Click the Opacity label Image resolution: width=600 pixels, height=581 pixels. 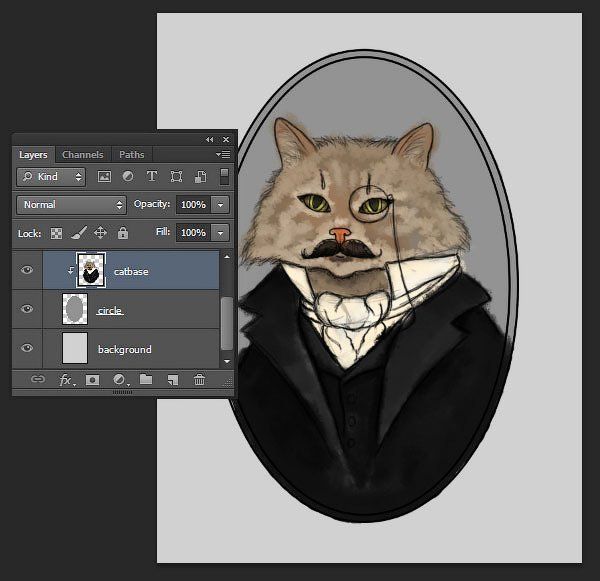(x=152, y=204)
